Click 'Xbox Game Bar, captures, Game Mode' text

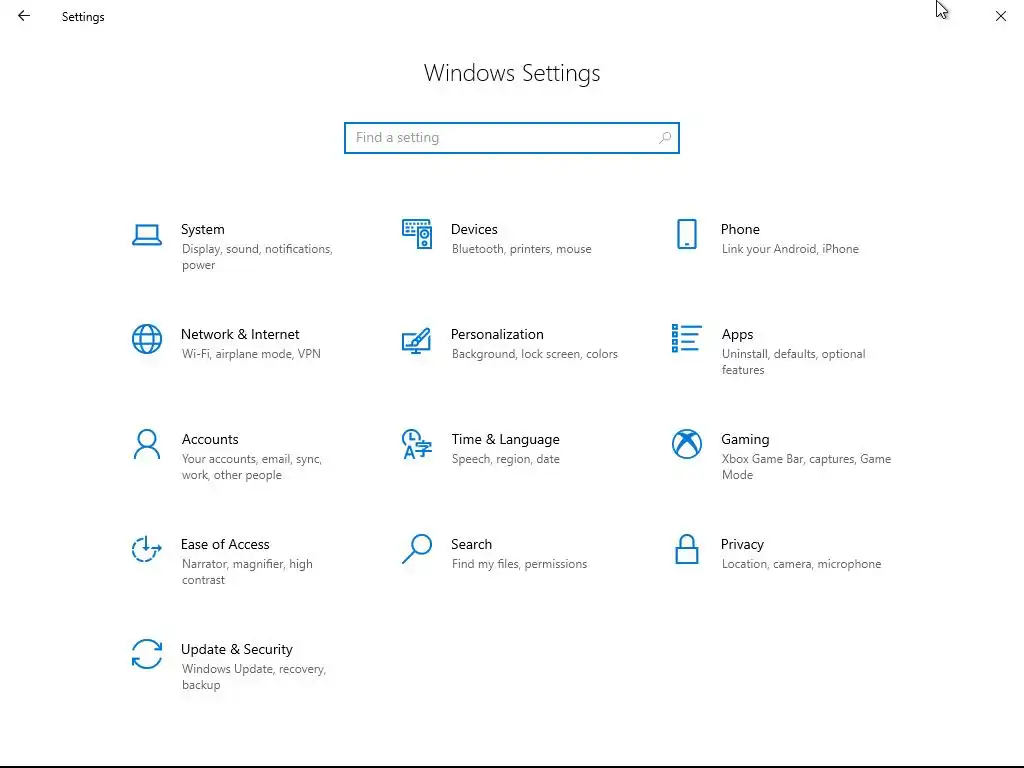tap(806, 467)
